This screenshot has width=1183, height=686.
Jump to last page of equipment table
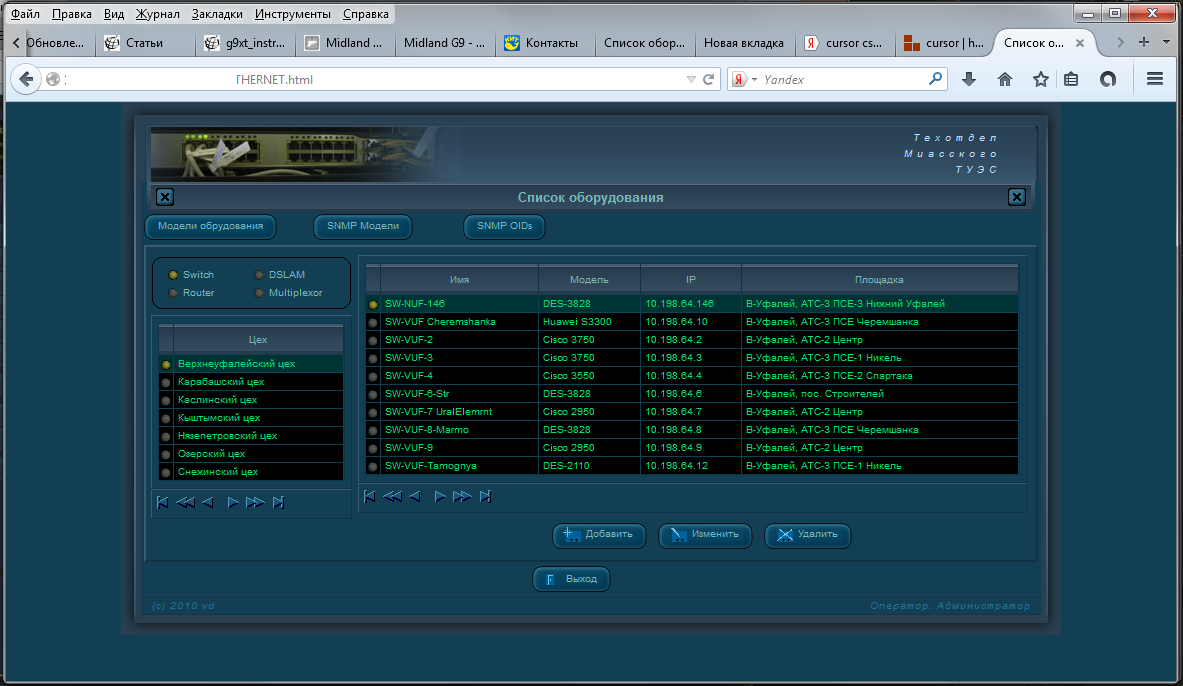tap(485, 496)
